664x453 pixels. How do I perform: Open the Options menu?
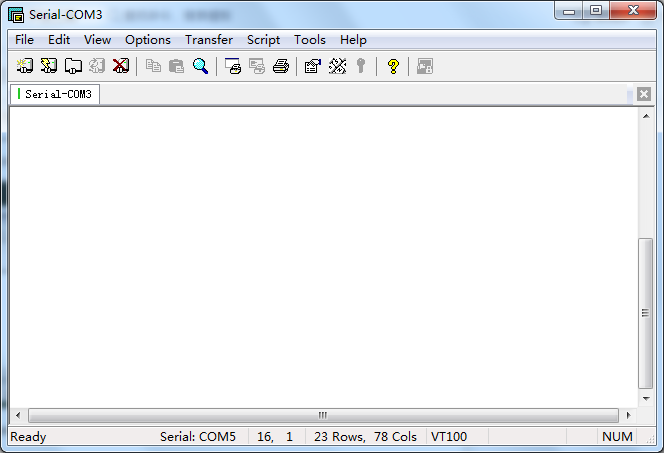tap(148, 40)
